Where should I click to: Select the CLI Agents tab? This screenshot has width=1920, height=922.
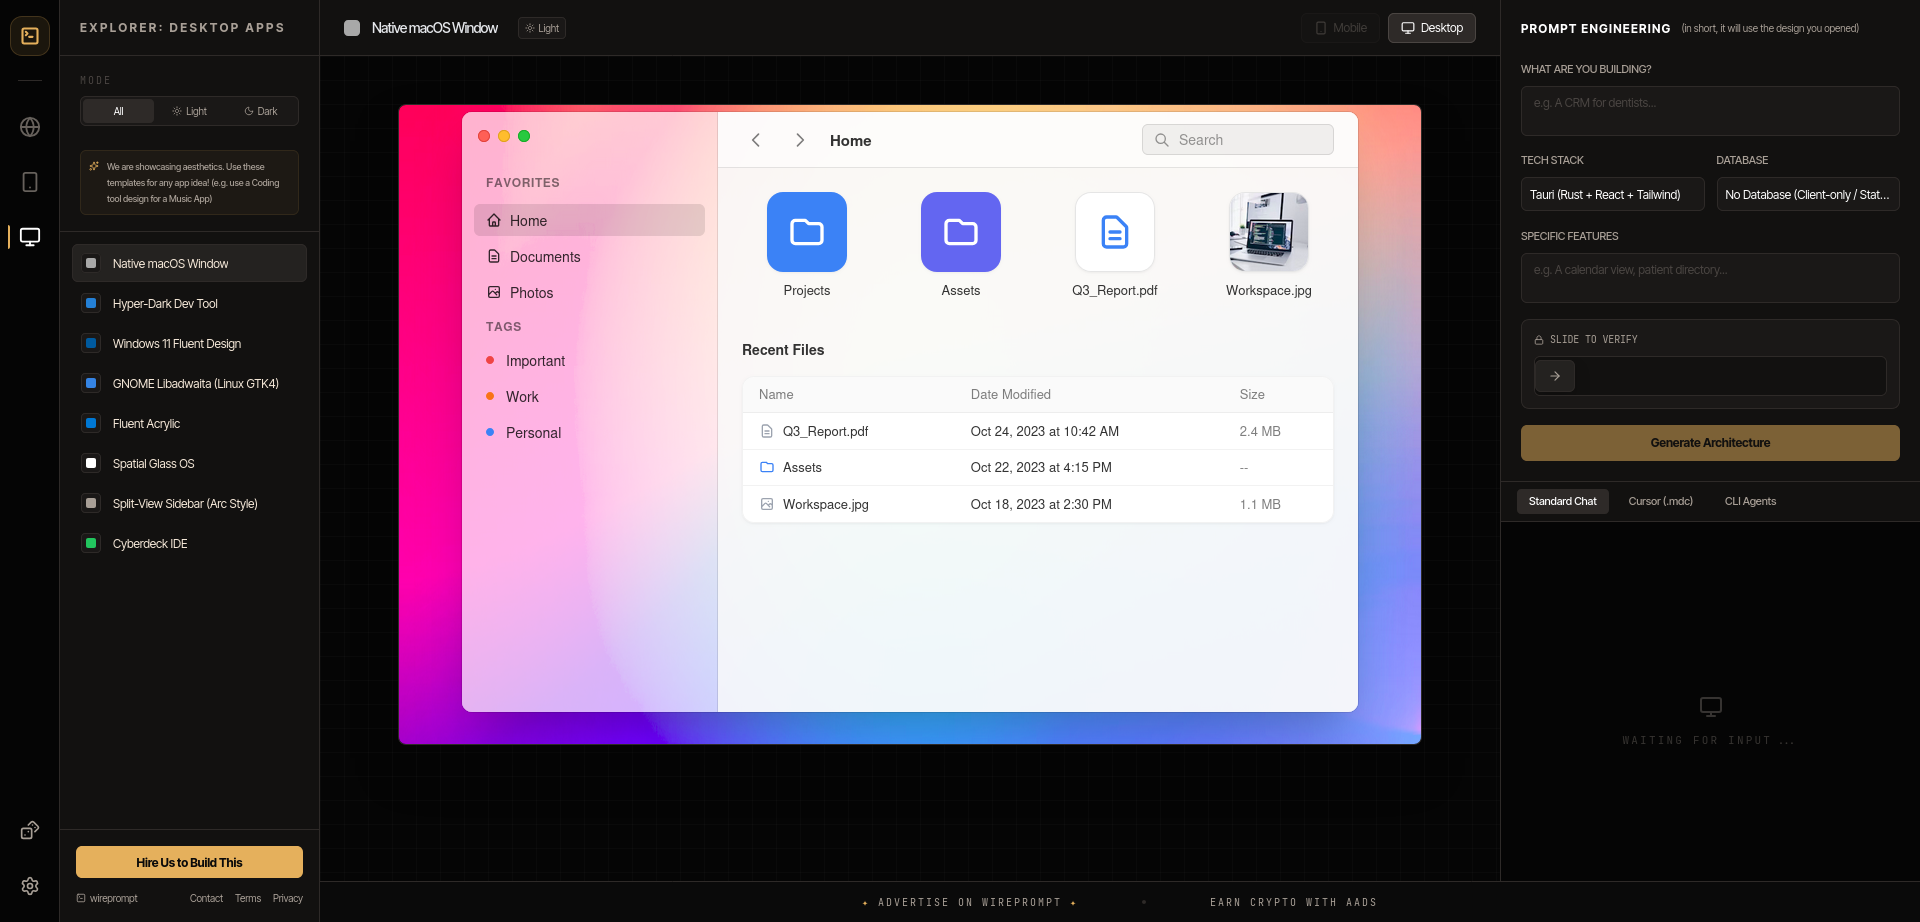(1750, 501)
